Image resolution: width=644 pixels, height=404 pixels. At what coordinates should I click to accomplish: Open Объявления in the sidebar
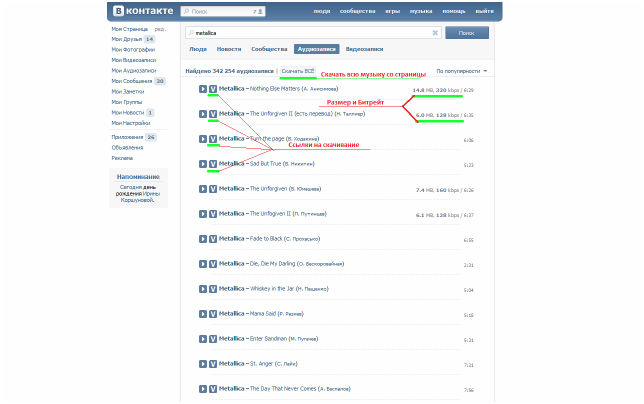(127, 148)
